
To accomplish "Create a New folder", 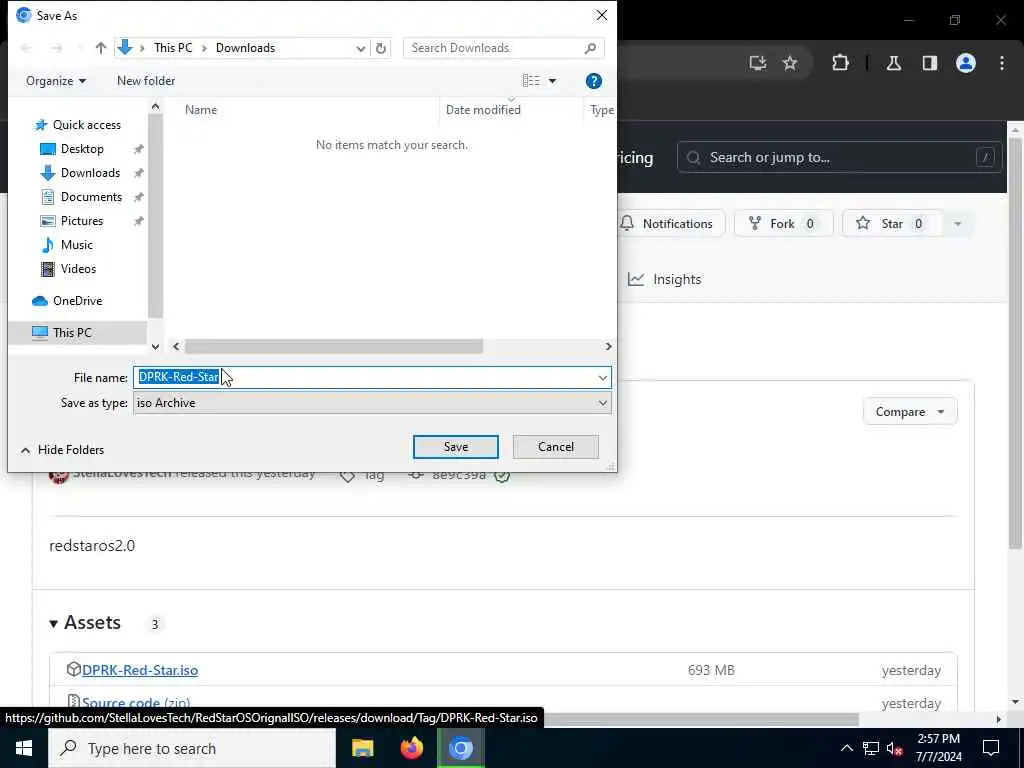I will coord(146,81).
